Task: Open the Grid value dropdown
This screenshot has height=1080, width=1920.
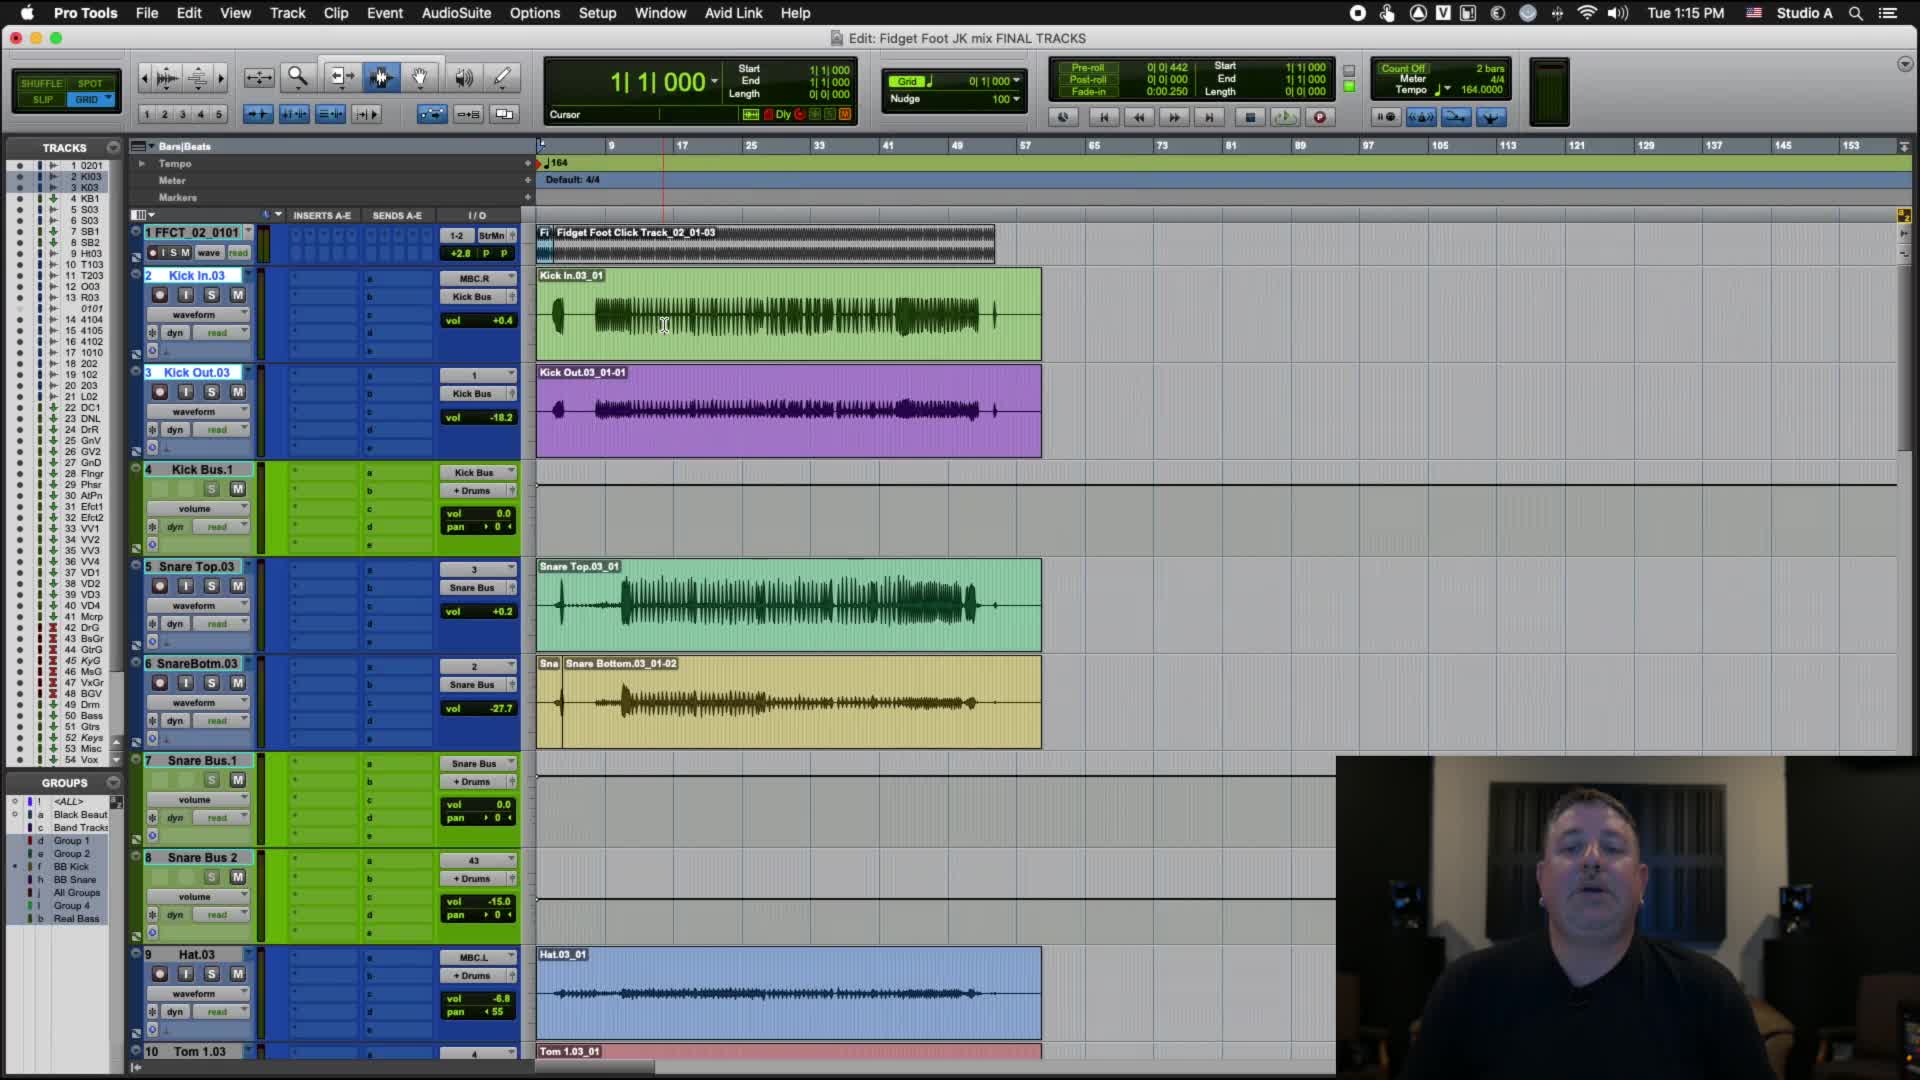Action: point(1016,81)
